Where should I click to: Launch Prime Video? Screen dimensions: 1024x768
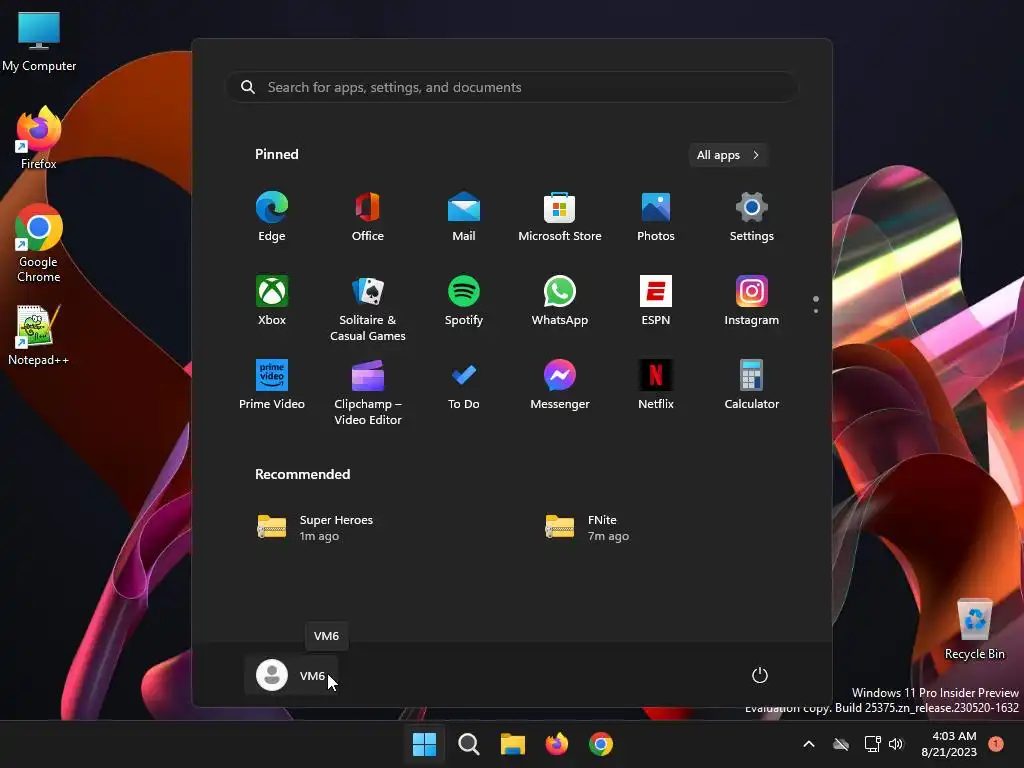pos(272,385)
